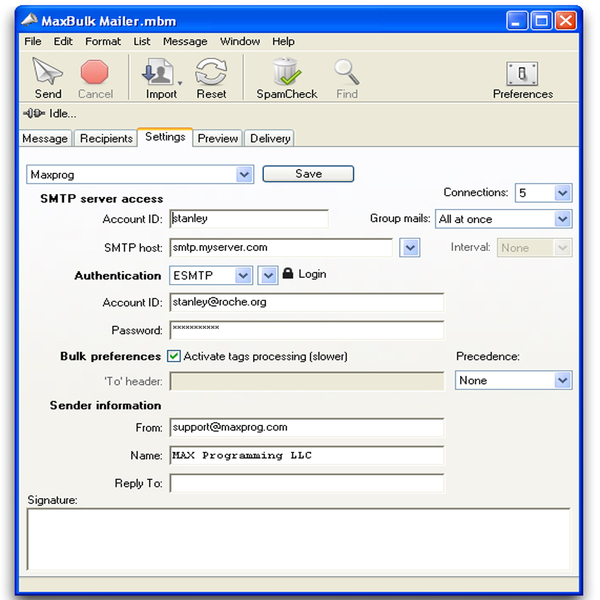Open the Maxprog settings profile dropdown
The width and height of the screenshot is (600, 600).
pos(140,174)
